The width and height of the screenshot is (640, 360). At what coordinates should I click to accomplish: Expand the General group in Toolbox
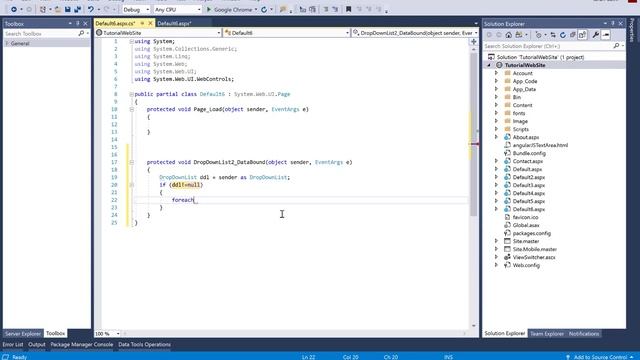(7, 43)
